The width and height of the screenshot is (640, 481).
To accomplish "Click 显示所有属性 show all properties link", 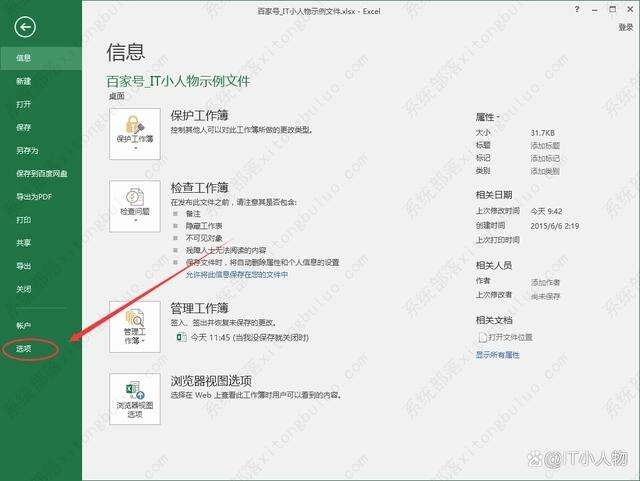I will pos(498,355).
